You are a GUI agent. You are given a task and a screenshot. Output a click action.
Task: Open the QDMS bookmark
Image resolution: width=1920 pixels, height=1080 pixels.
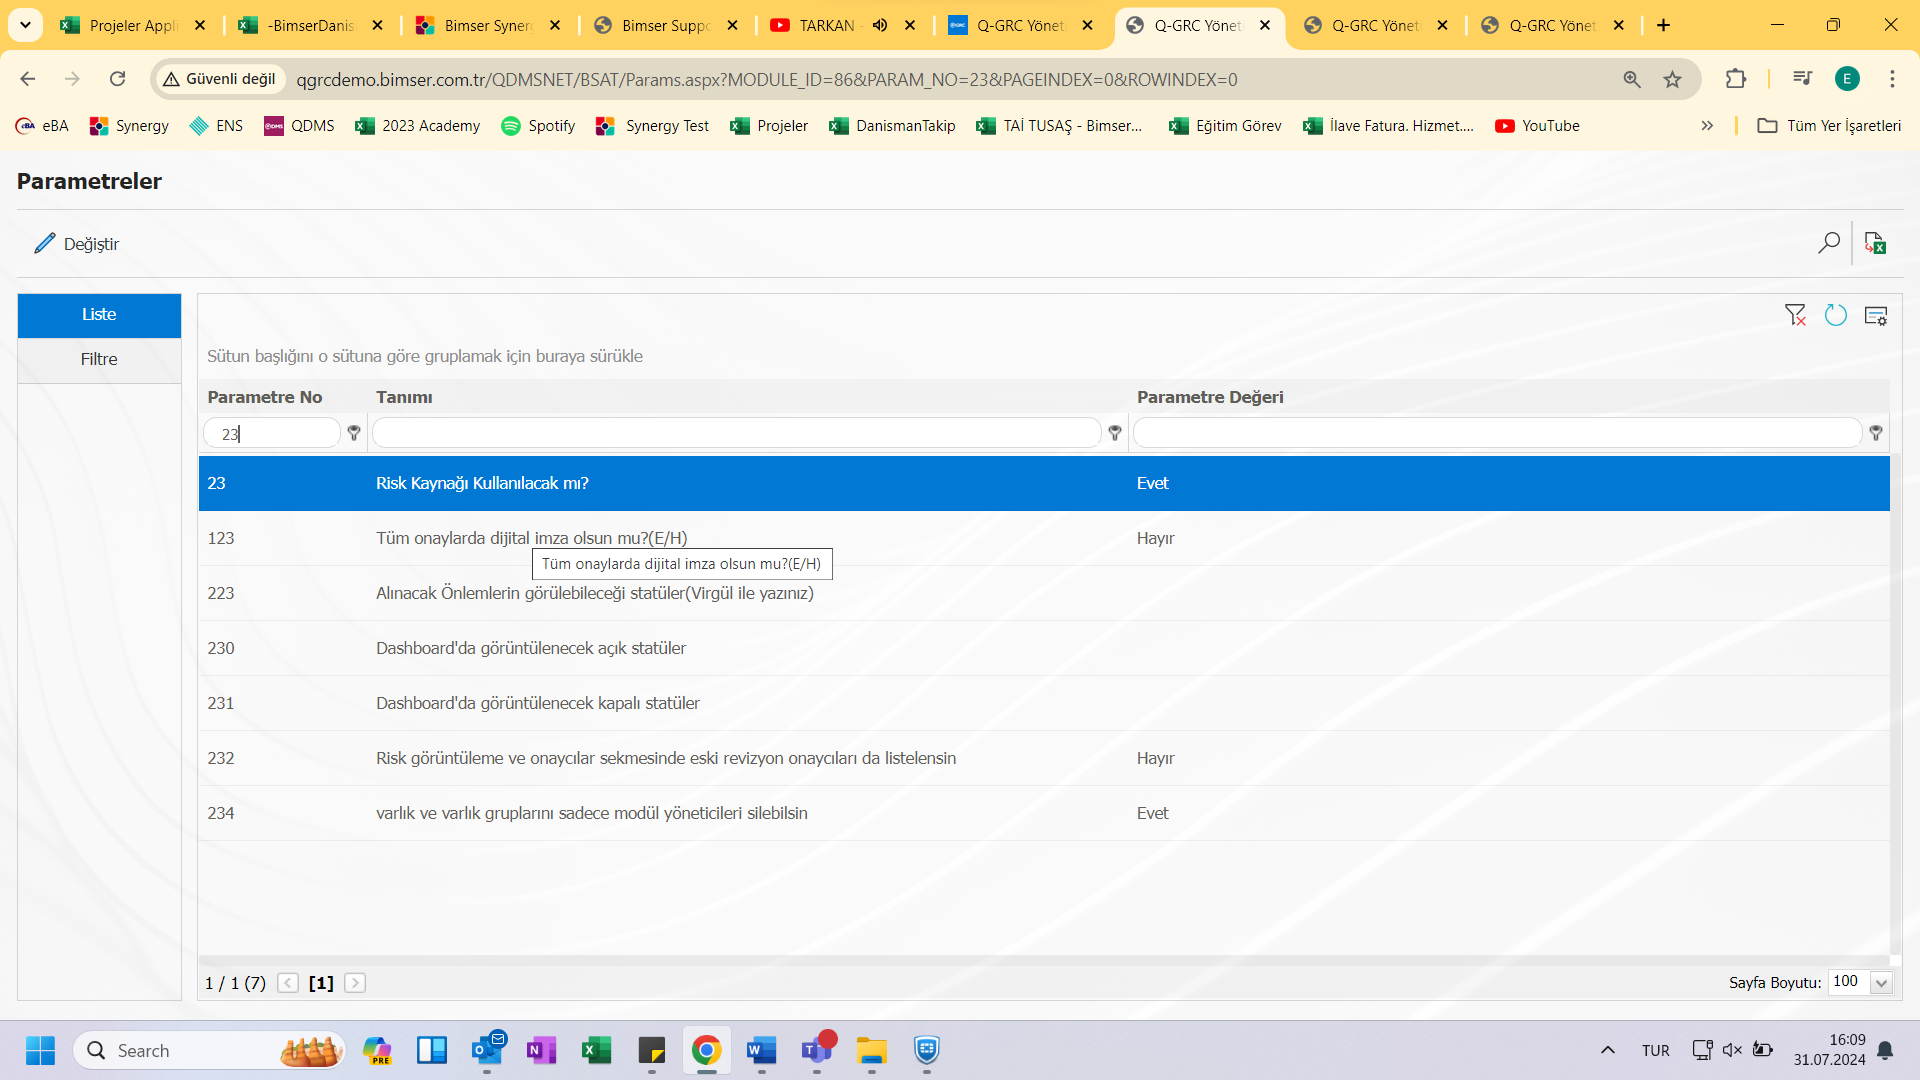click(299, 126)
